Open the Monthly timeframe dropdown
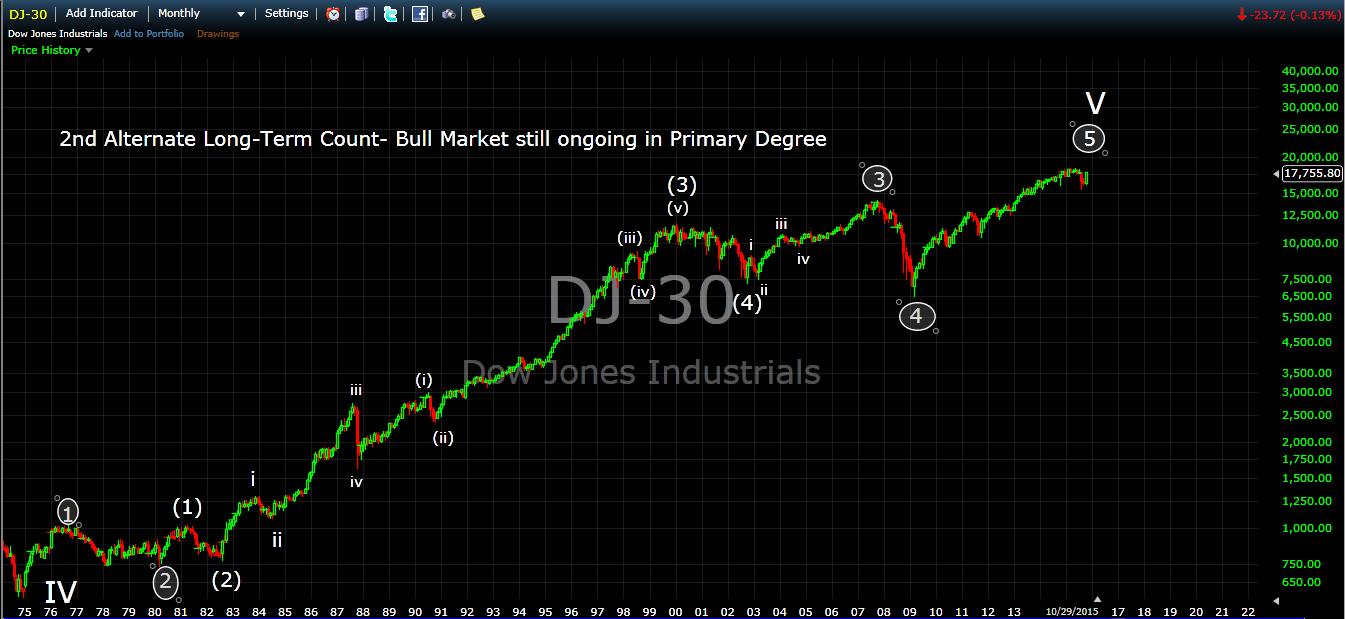The width and height of the screenshot is (1345, 619). [x=202, y=14]
